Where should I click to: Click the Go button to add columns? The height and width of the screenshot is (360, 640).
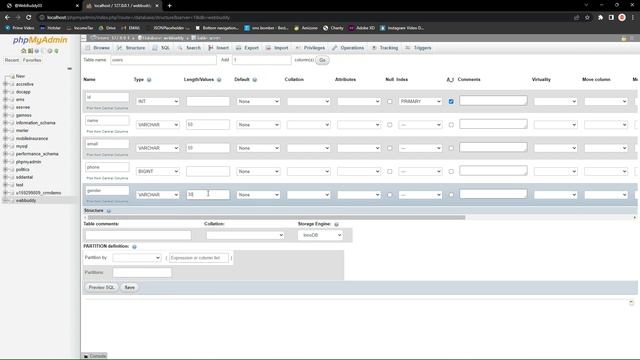point(322,60)
